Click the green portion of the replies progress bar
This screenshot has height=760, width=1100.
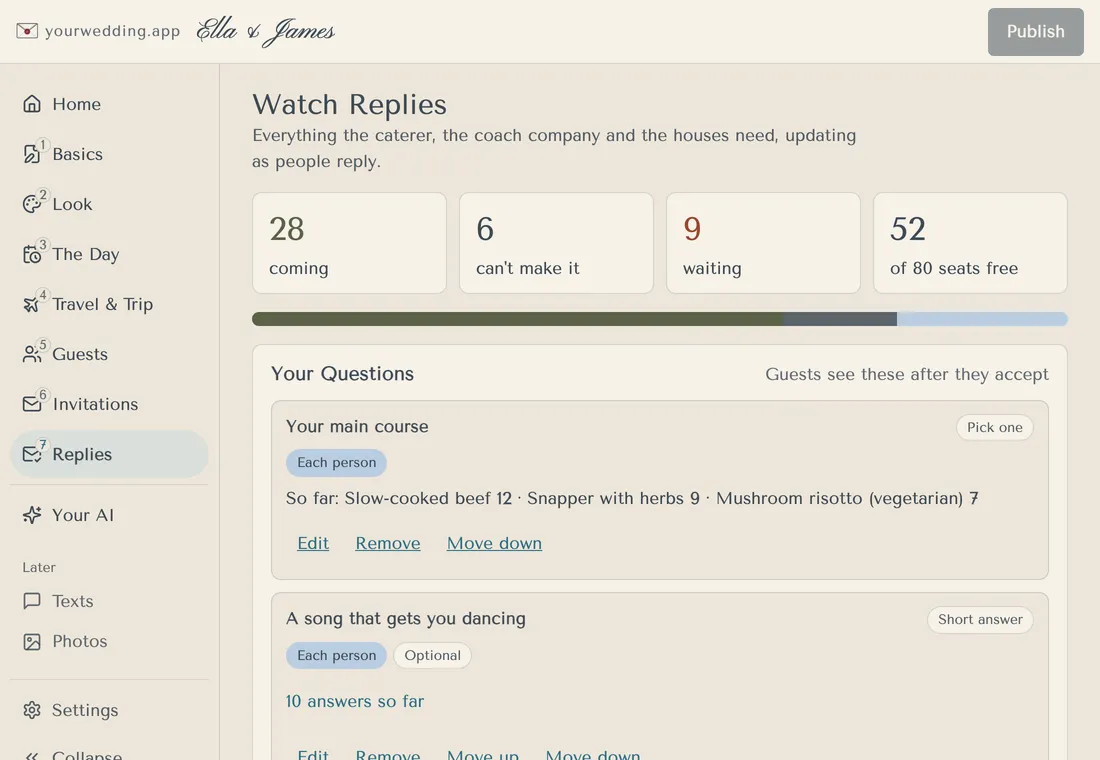518,319
